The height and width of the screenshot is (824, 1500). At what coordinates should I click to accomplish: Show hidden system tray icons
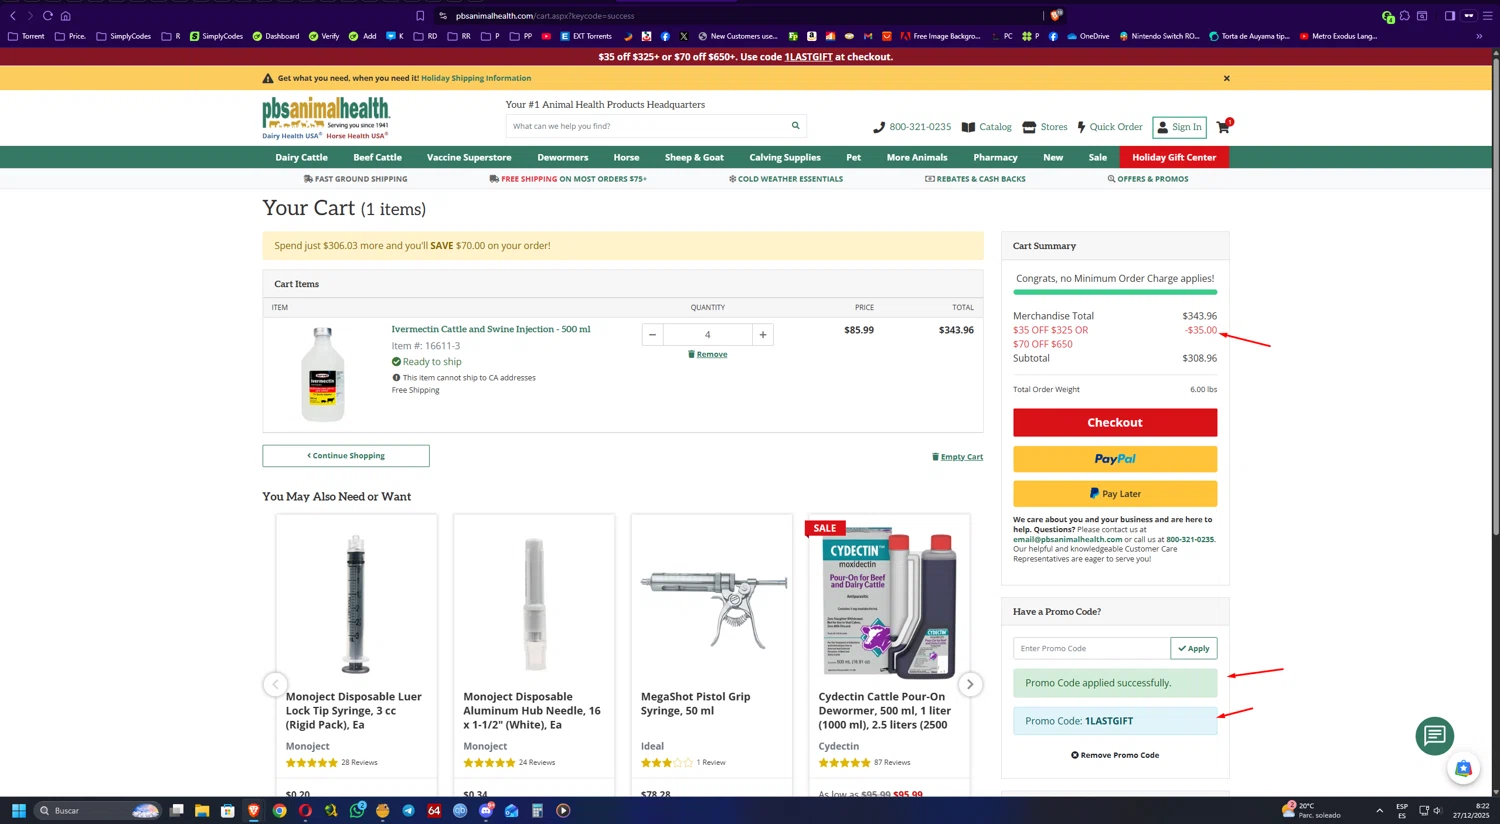click(x=1380, y=811)
